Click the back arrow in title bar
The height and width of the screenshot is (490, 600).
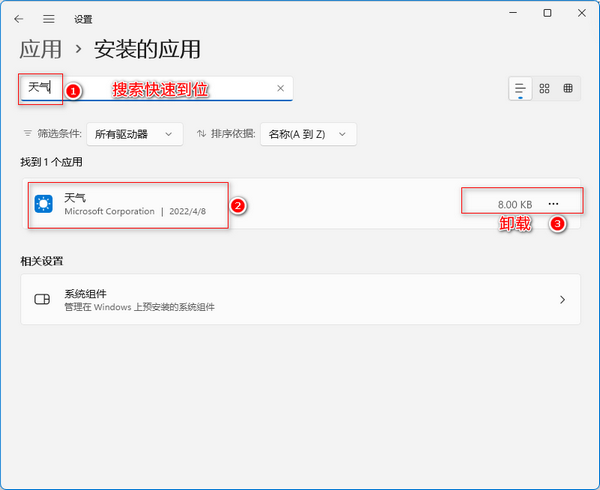click(18, 19)
